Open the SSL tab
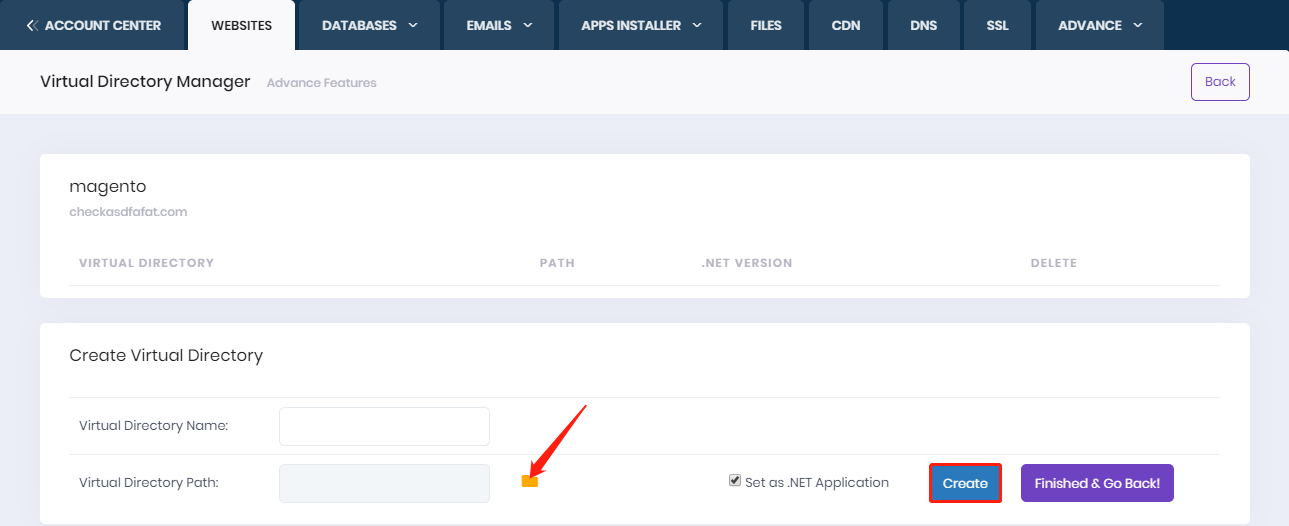1289x526 pixels. pyautogui.click(x=997, y=25)
